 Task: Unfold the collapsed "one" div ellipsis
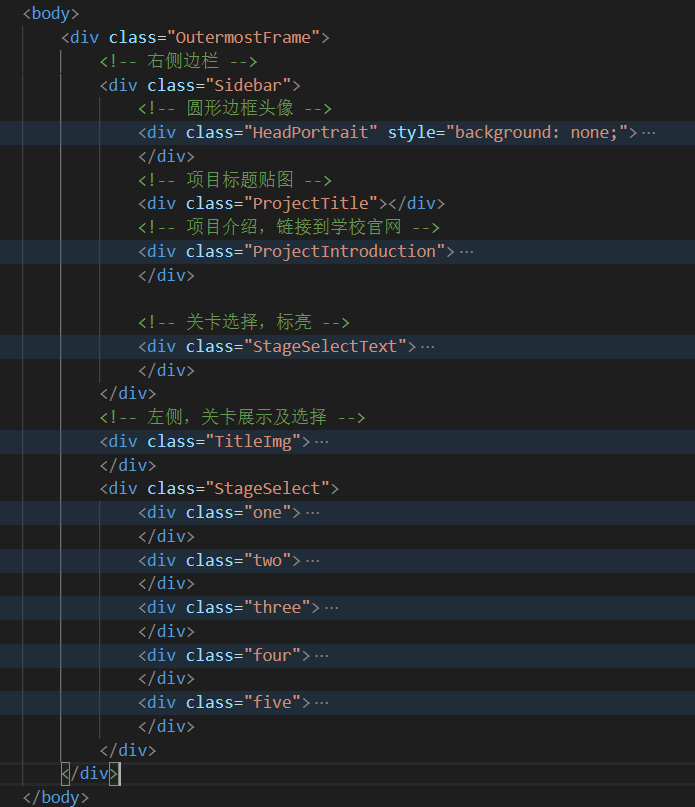tap(312, 513)
